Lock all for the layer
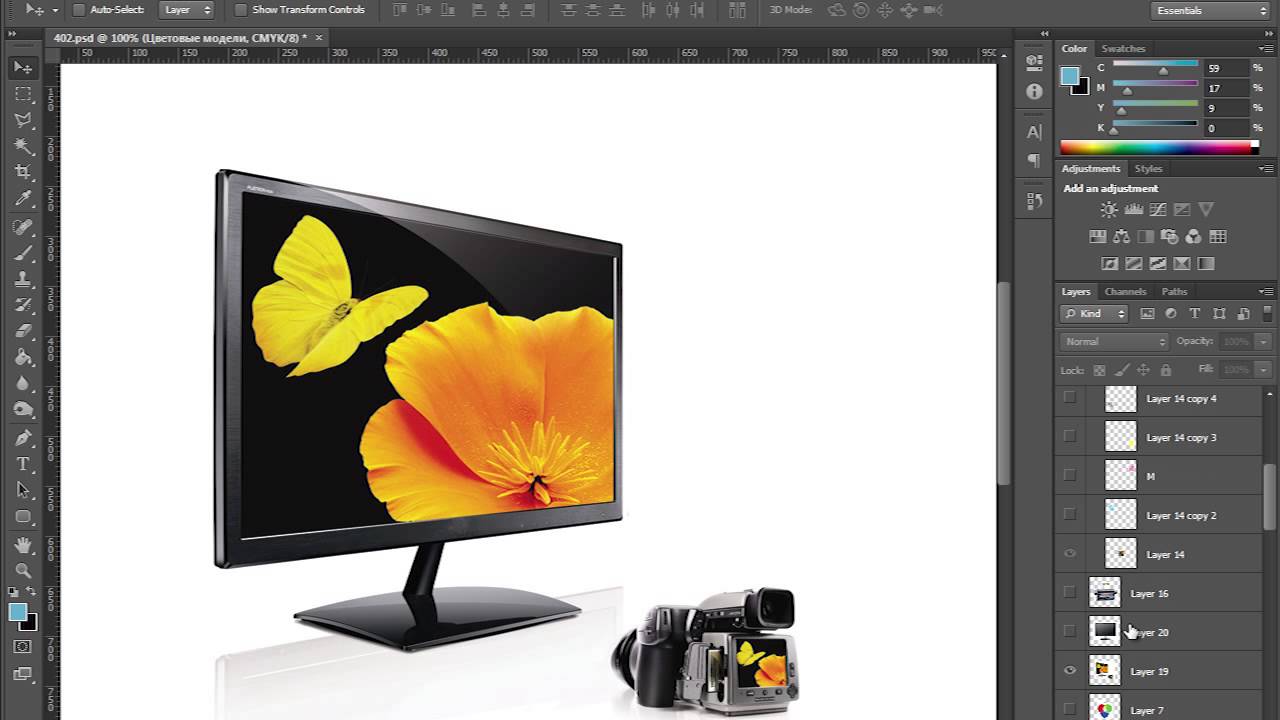This screenshot has height=720, width=1280. (1165, 370)
